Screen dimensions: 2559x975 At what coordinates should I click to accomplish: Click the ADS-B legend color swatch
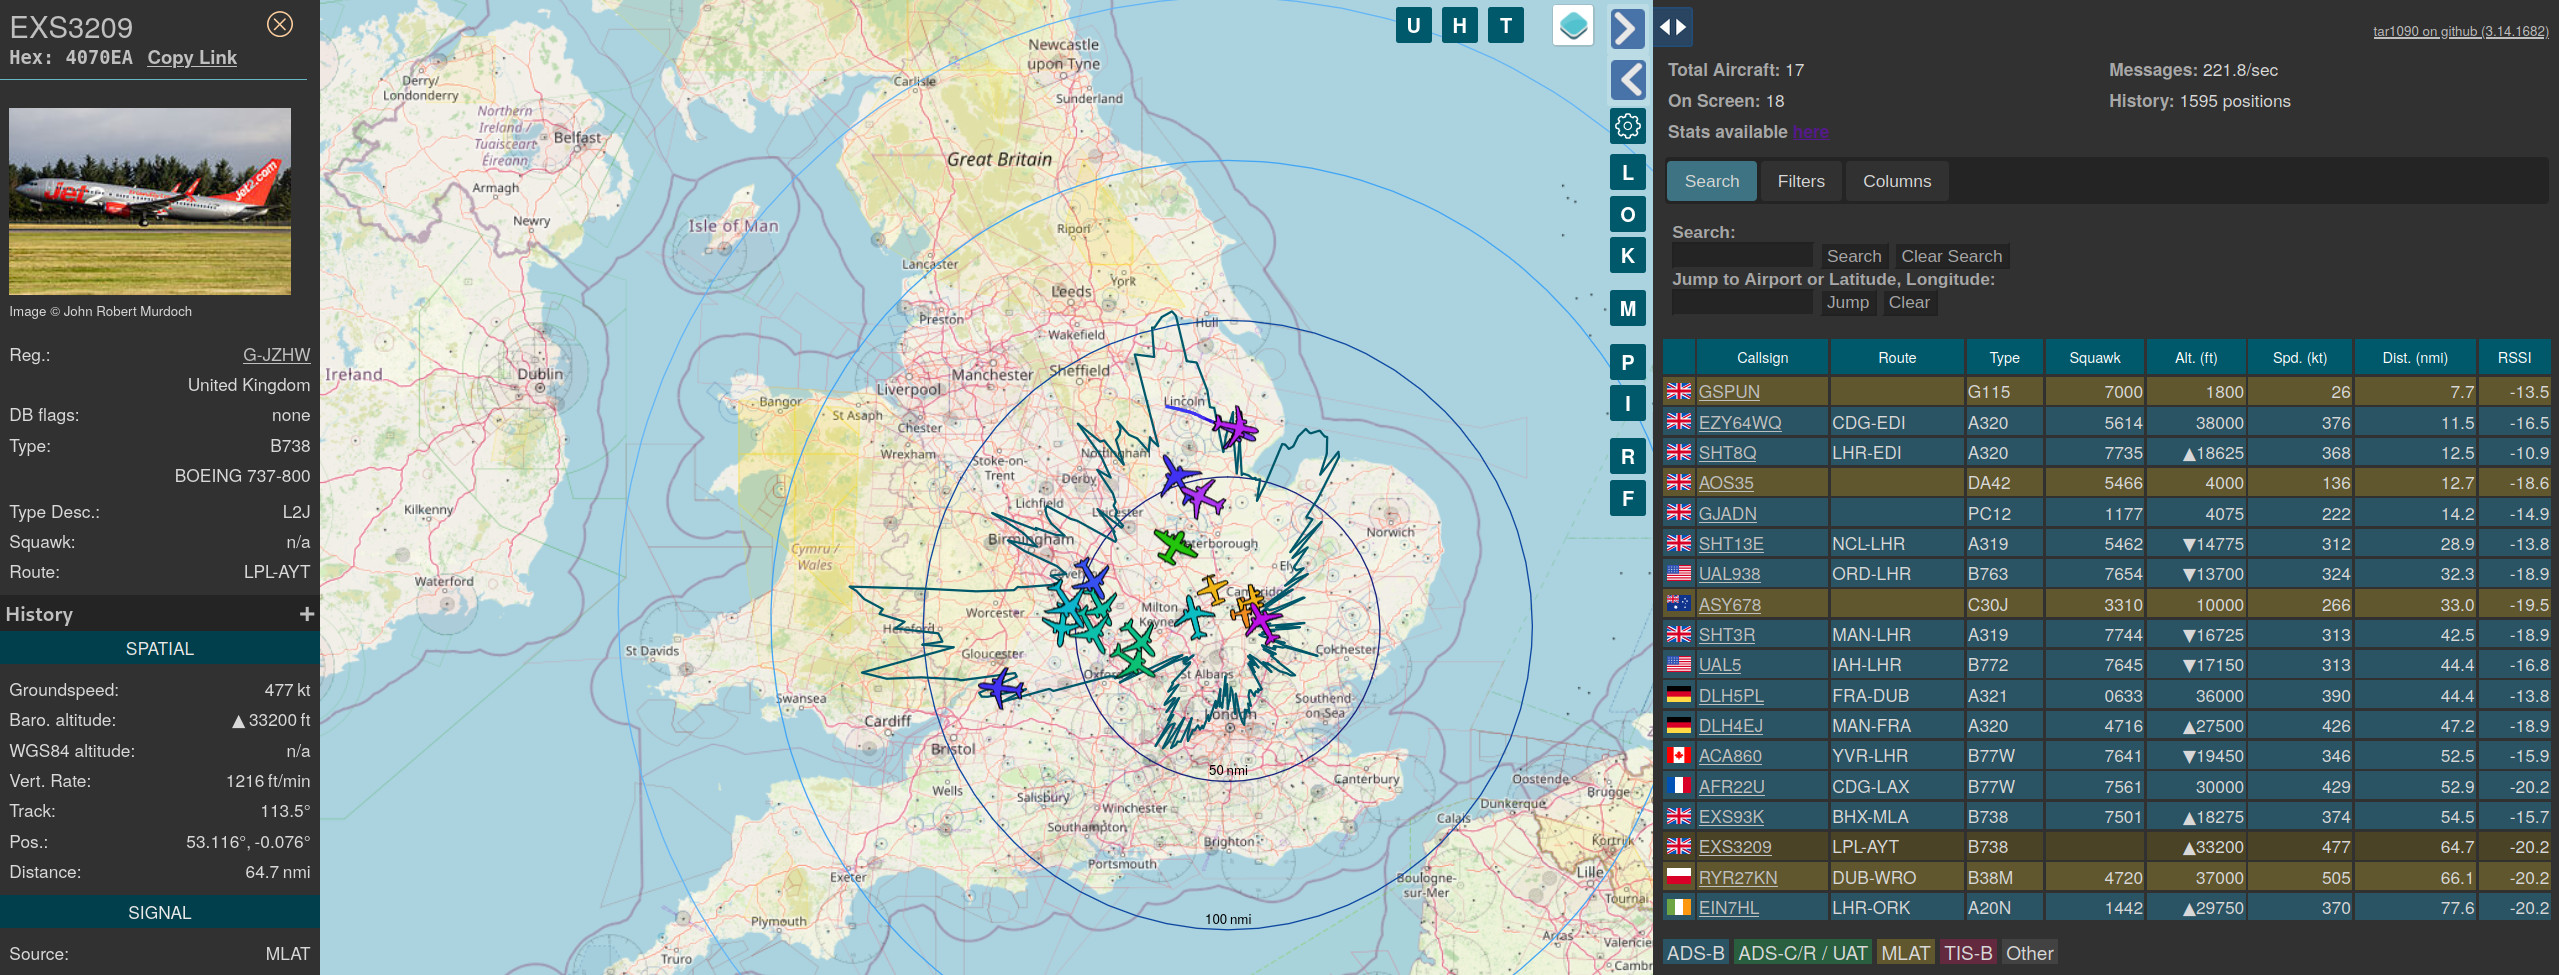[1695, 953]
